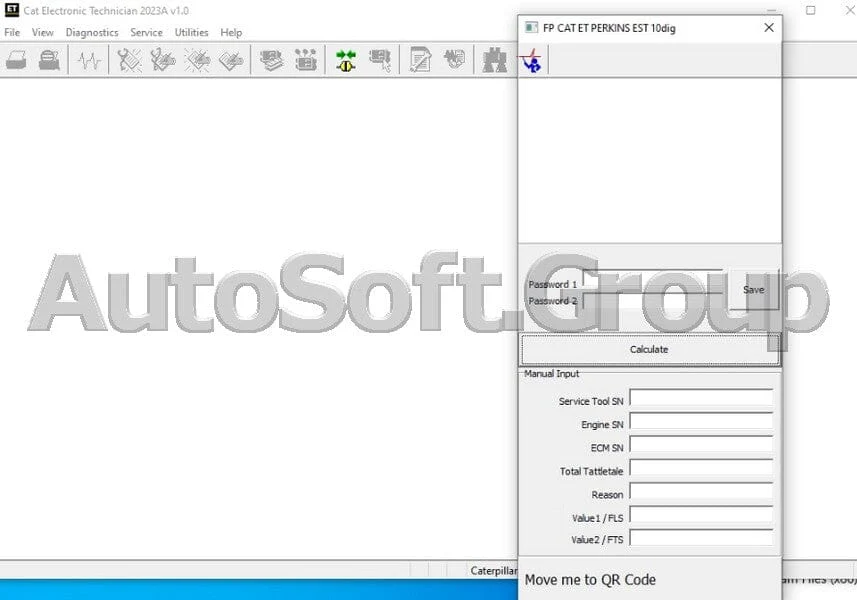Close the FP CAT ET PERKINS window
Viewport: 857px width, 600px height.
point(768,28)
